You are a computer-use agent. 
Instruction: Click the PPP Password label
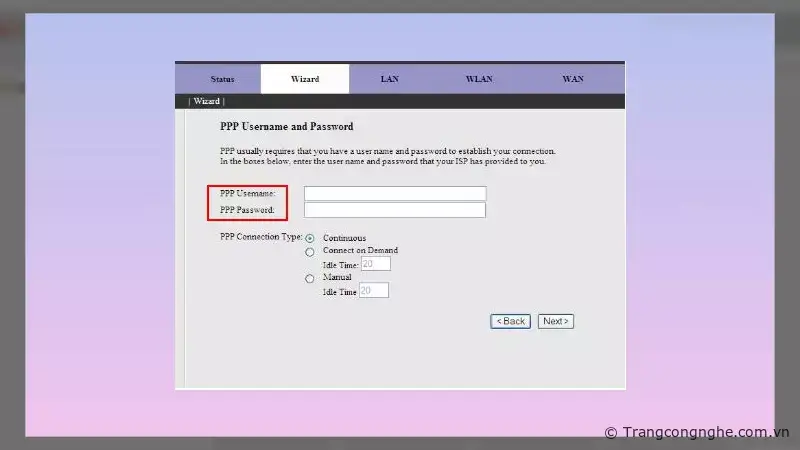pyautogui.click(x=247, y=210)
